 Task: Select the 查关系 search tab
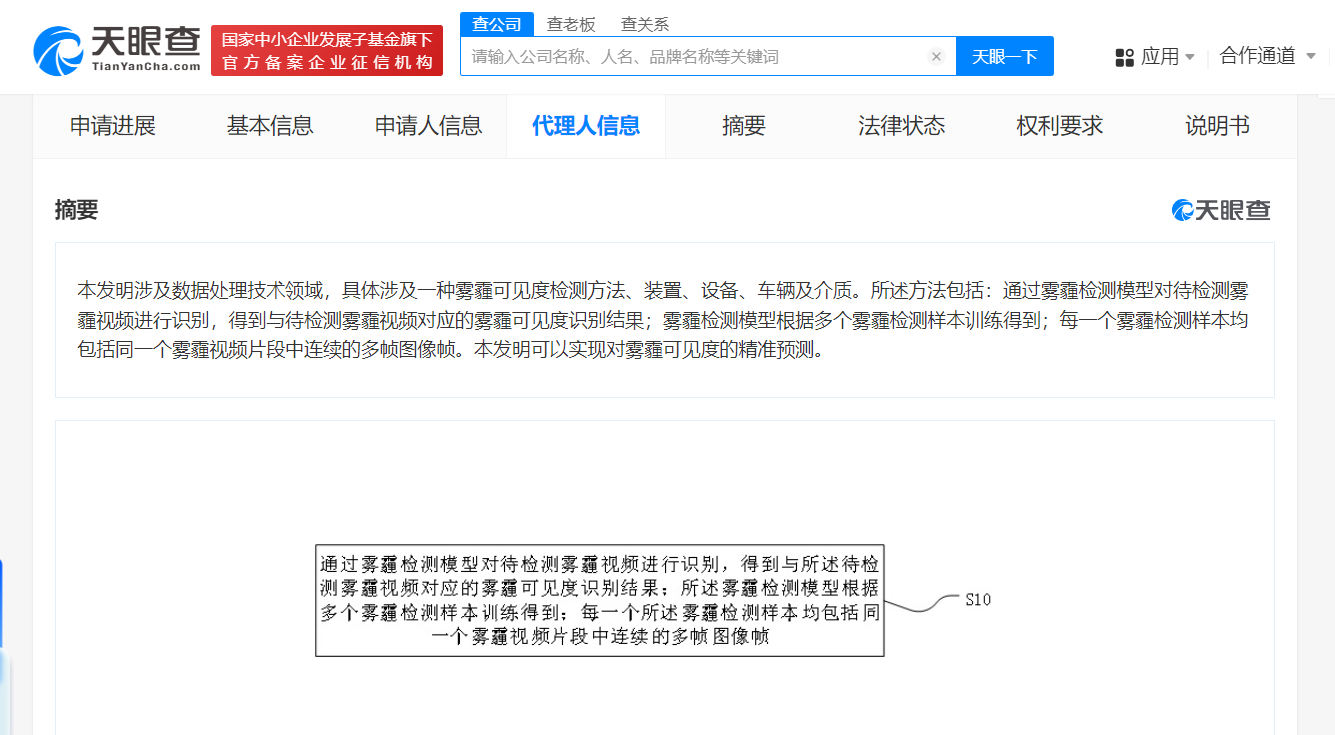click(x=645, y=24)
